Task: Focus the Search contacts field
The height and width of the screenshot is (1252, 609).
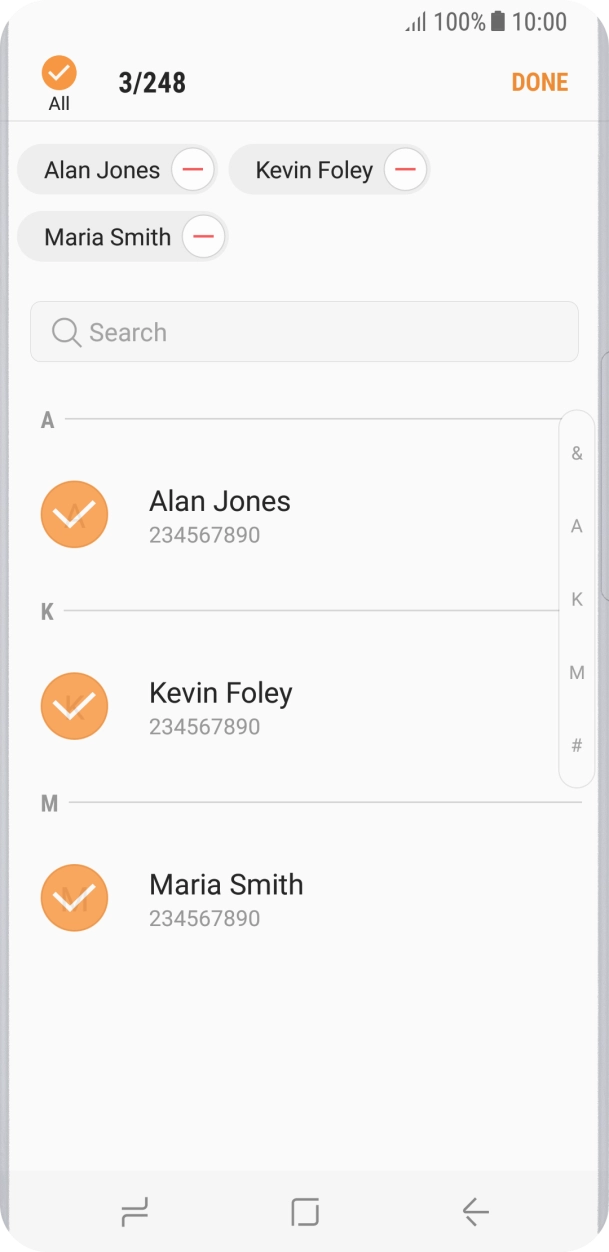Action: [320, 332]
